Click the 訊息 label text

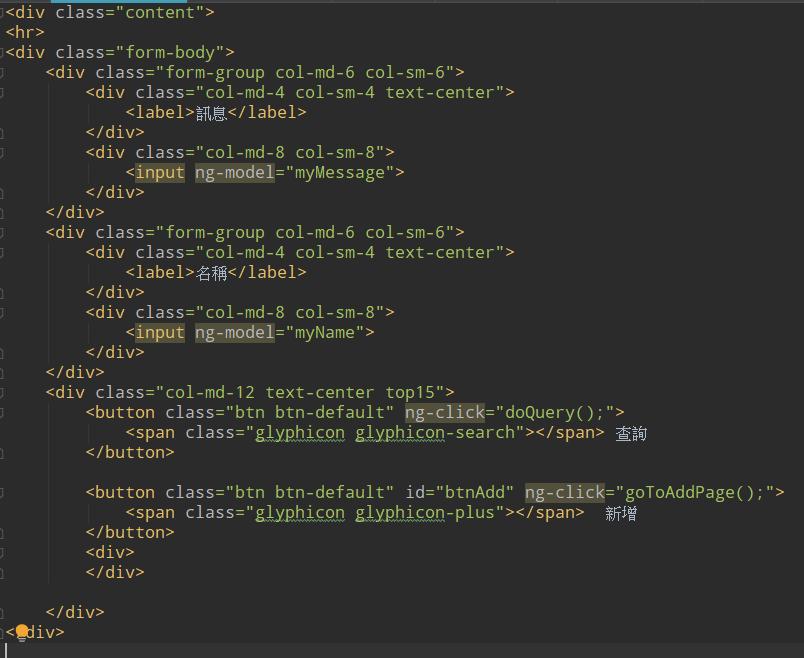(211, 113)
